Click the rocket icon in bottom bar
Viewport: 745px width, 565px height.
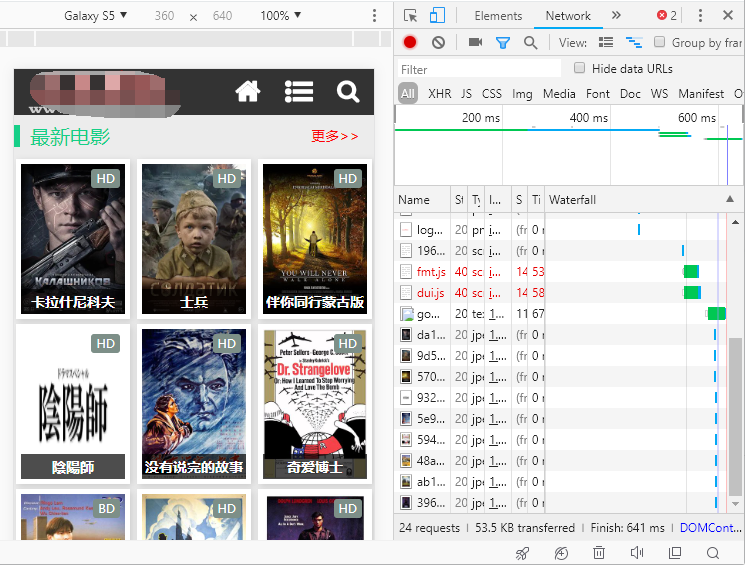tap(523, 553)
